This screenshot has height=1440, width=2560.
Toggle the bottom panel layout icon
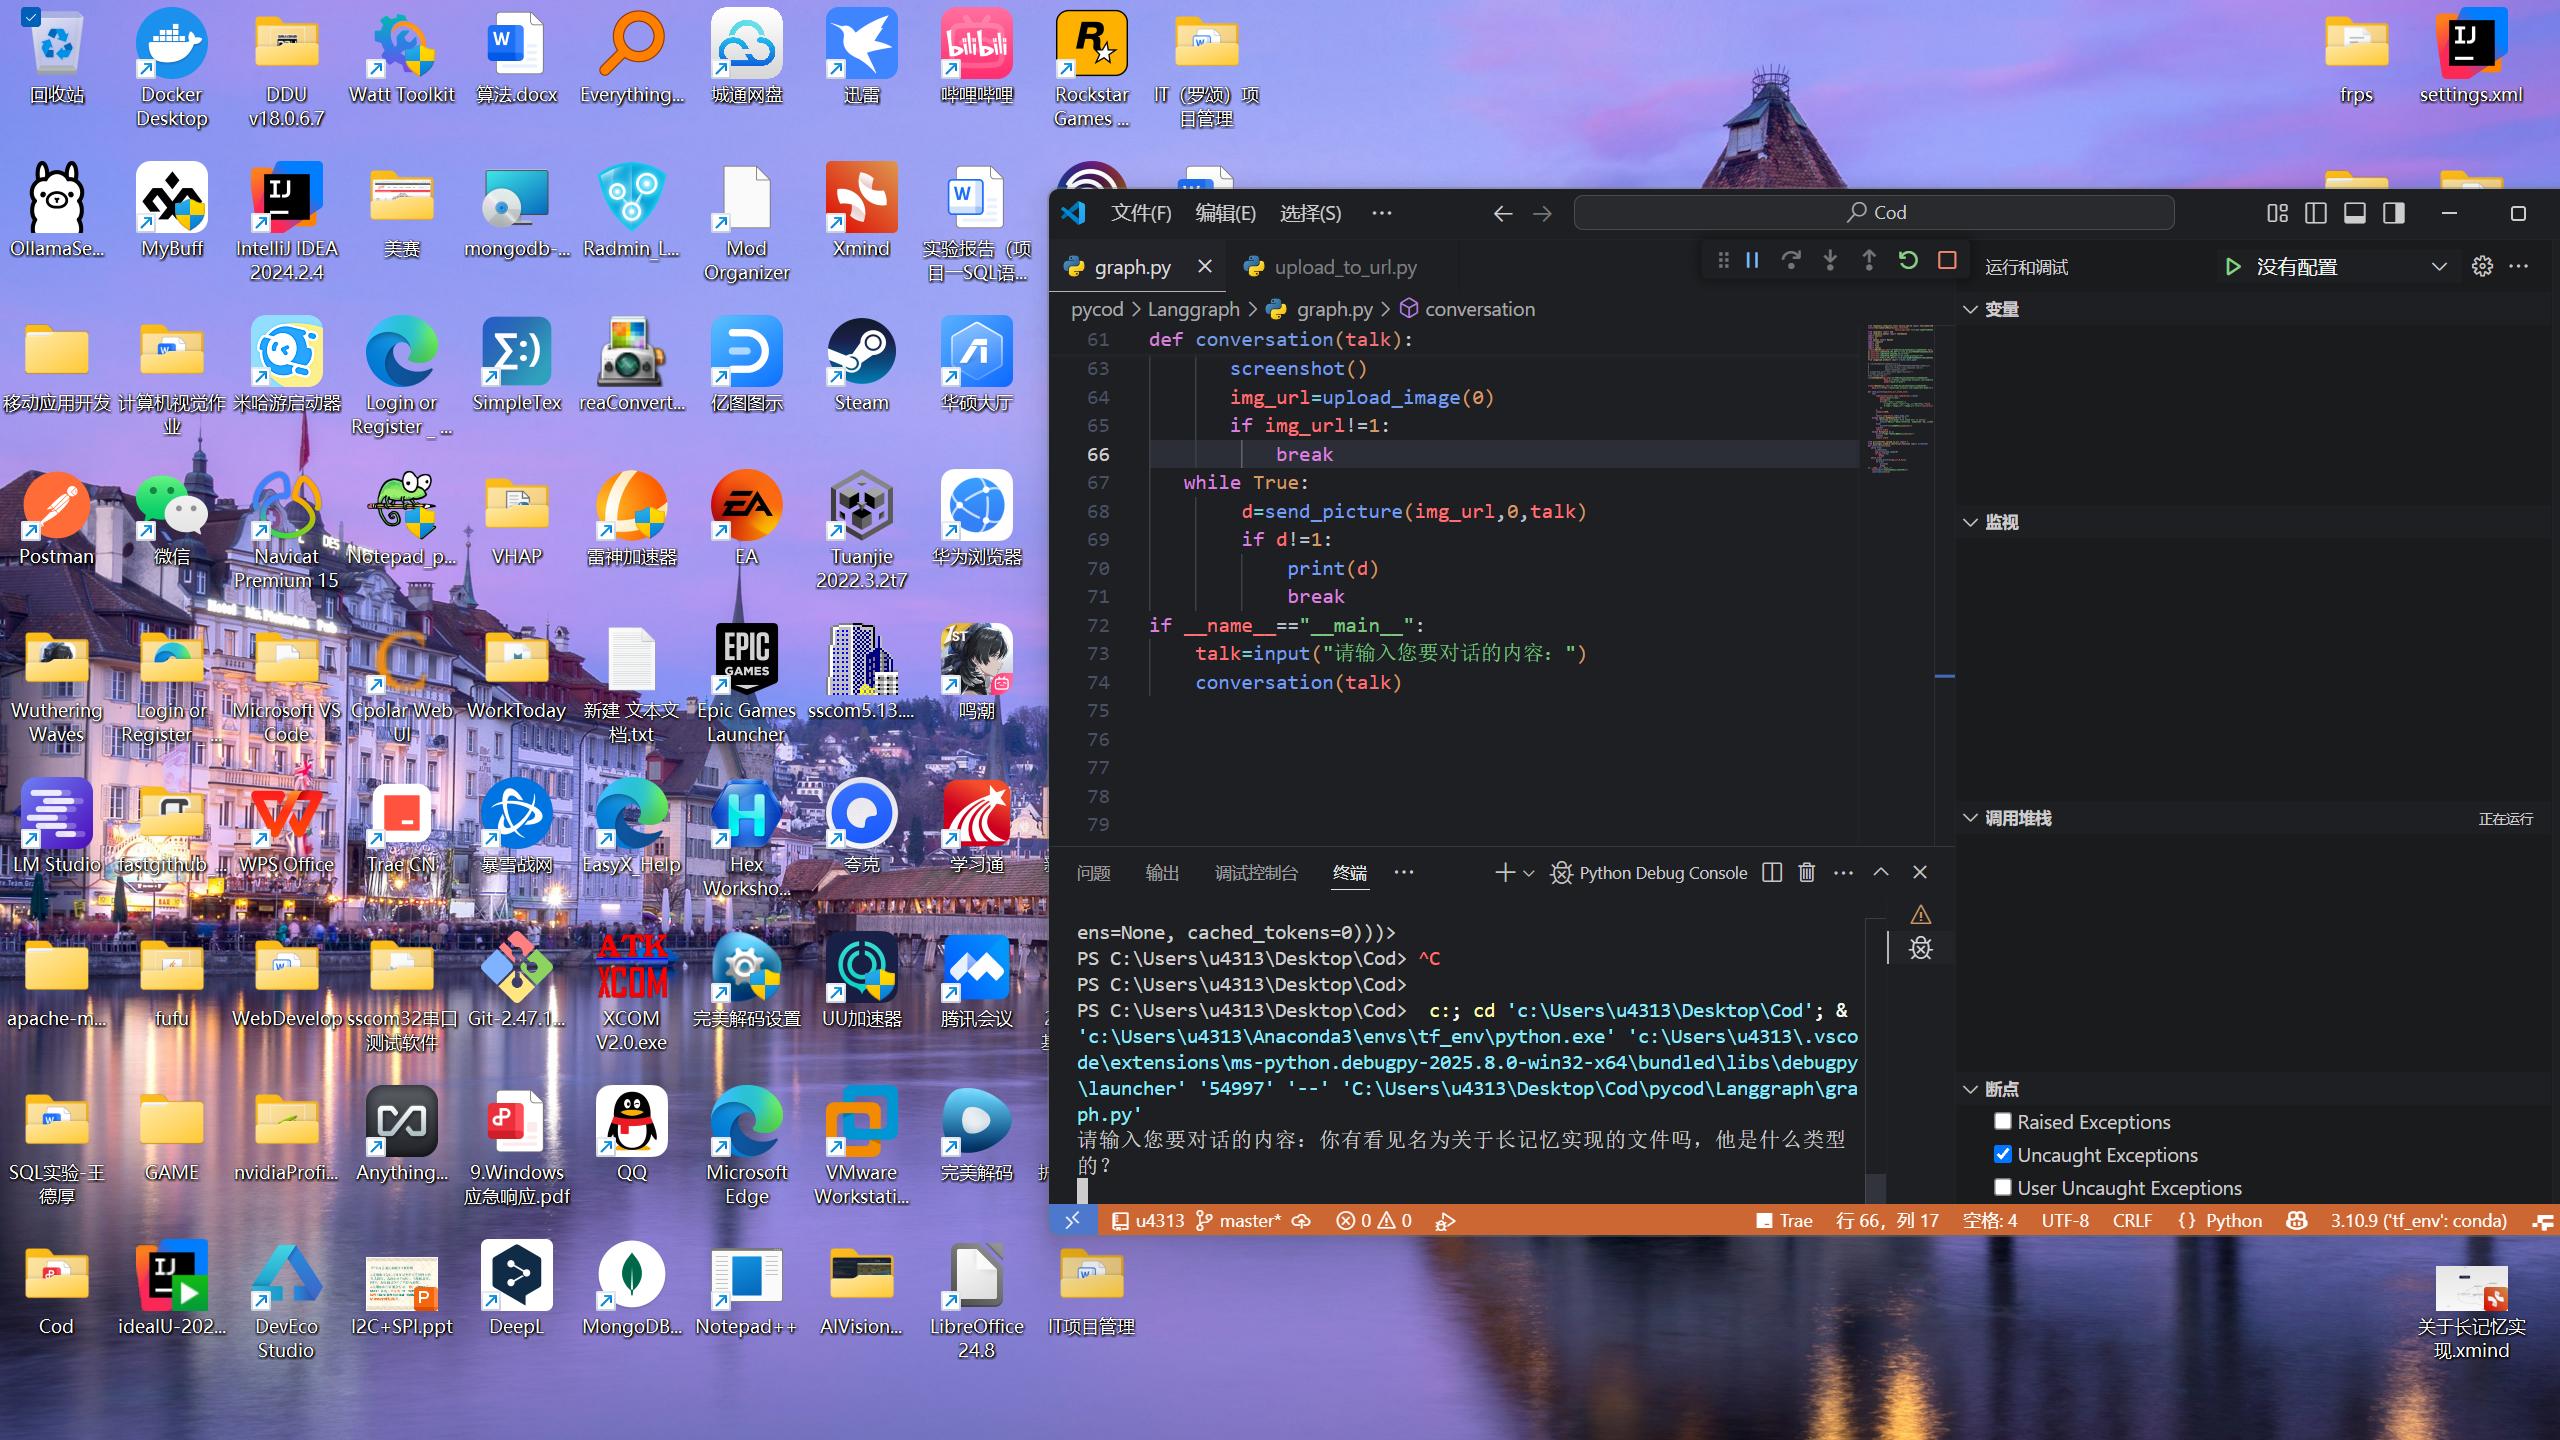tap(2355, 213)
